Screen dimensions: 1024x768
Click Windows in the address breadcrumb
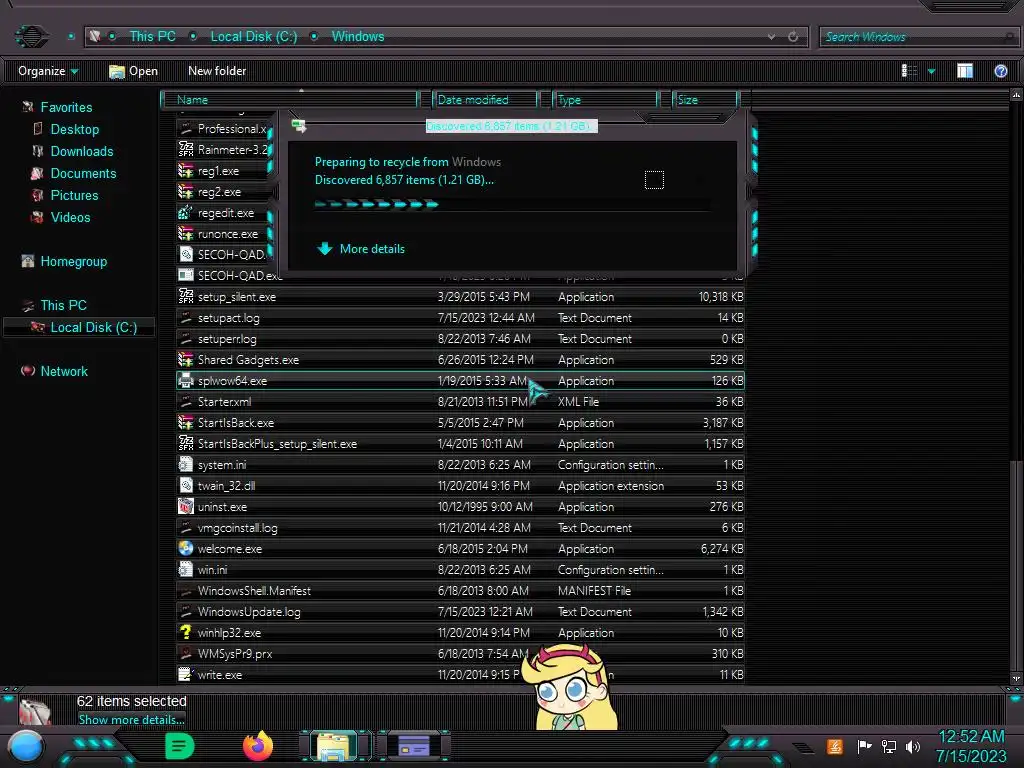pos(358,37)
